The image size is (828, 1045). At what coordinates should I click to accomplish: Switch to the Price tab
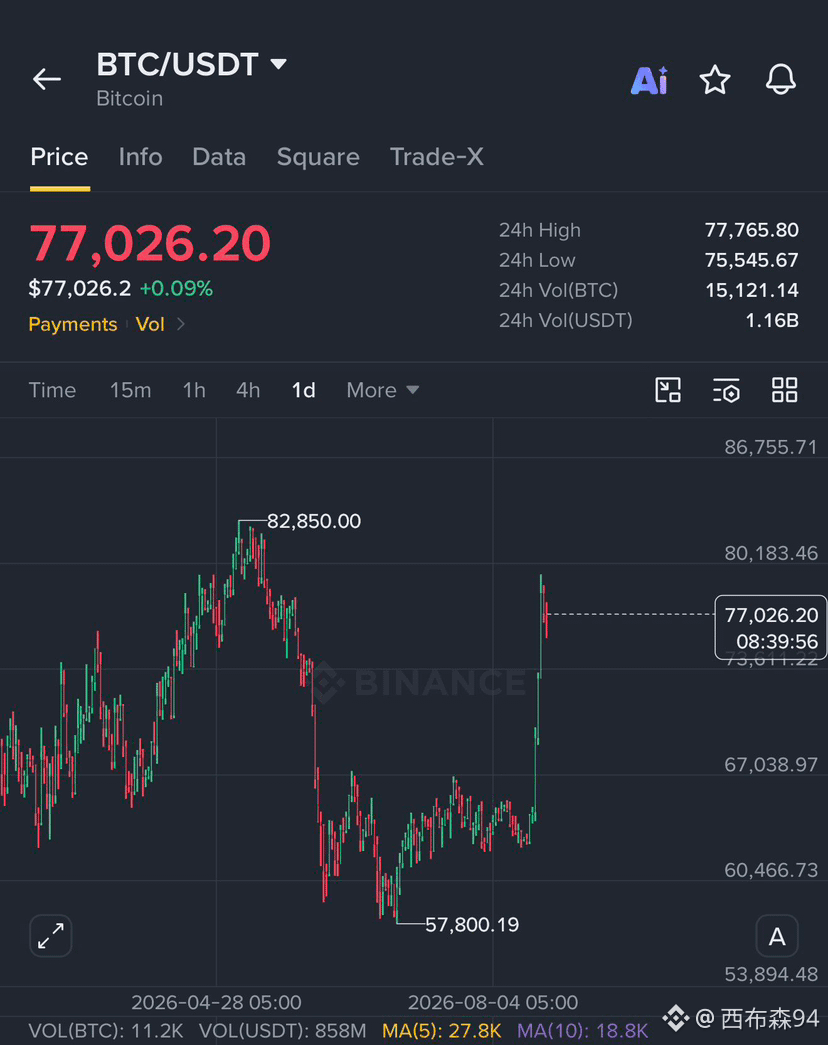pos(59,157)
